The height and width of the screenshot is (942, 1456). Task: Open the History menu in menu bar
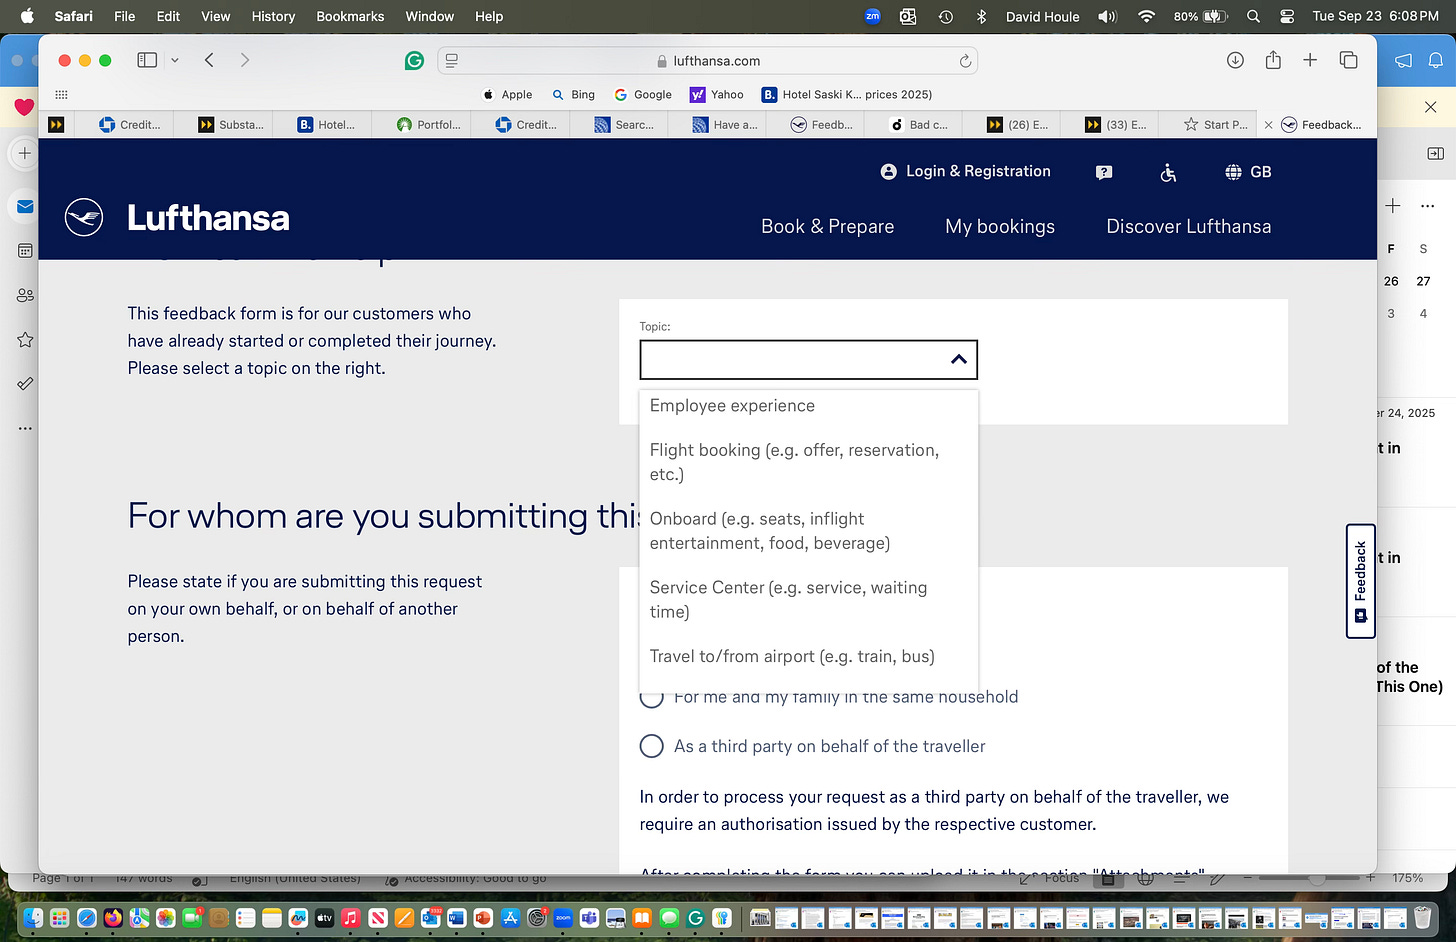[x=273, y=16]
